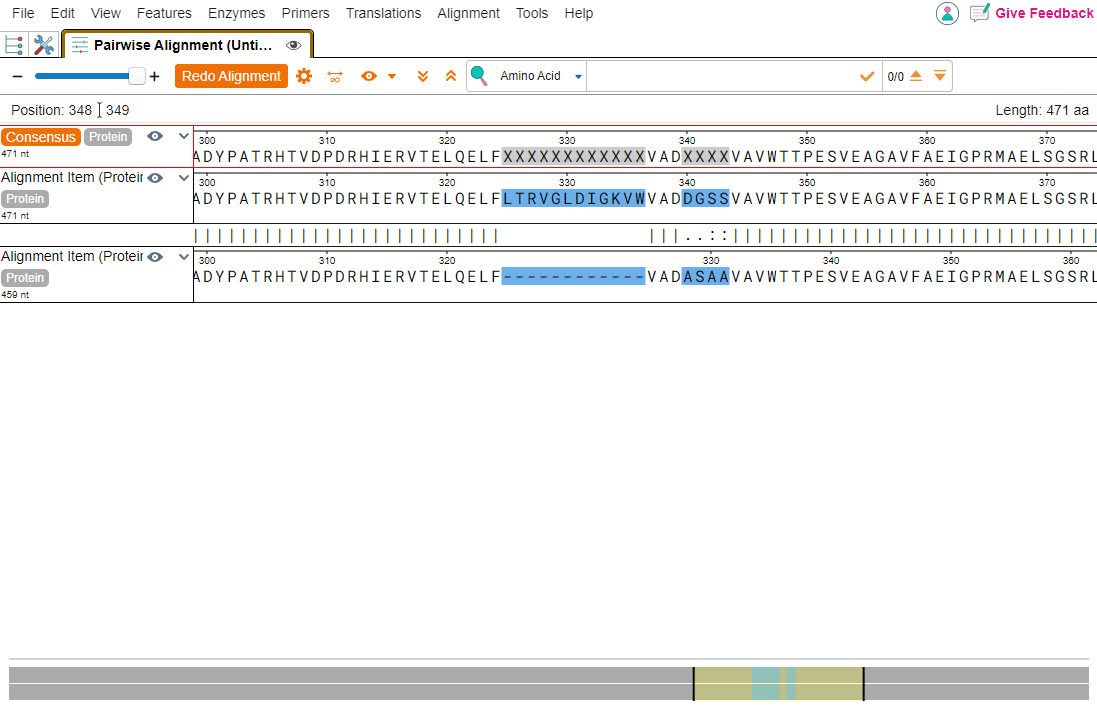The width and height of the screenshot is (1097, 707).
Task: Open the Alignment menu
Action: point(469,13)
